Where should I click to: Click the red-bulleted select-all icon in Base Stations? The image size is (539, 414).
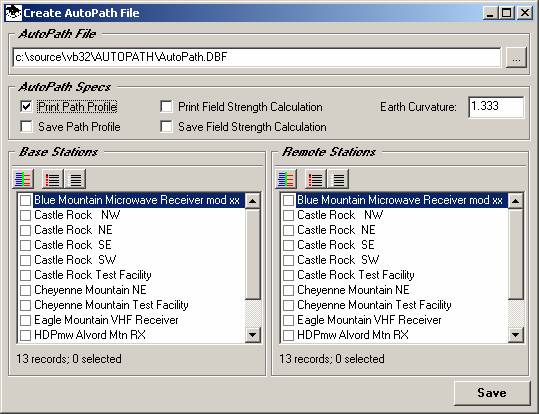point(53,179)
